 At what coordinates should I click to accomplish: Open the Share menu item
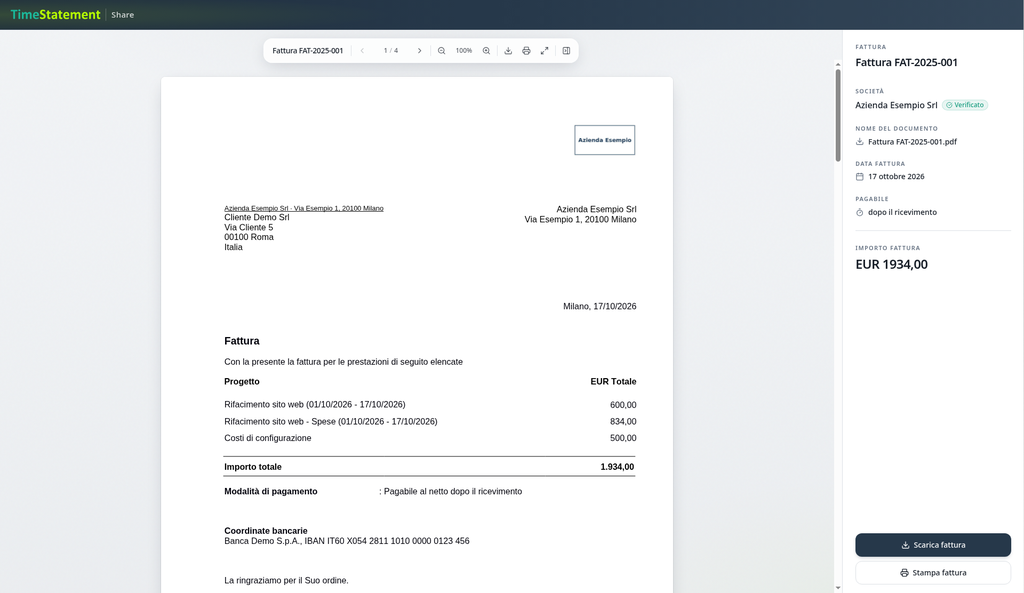coord(122,15)
